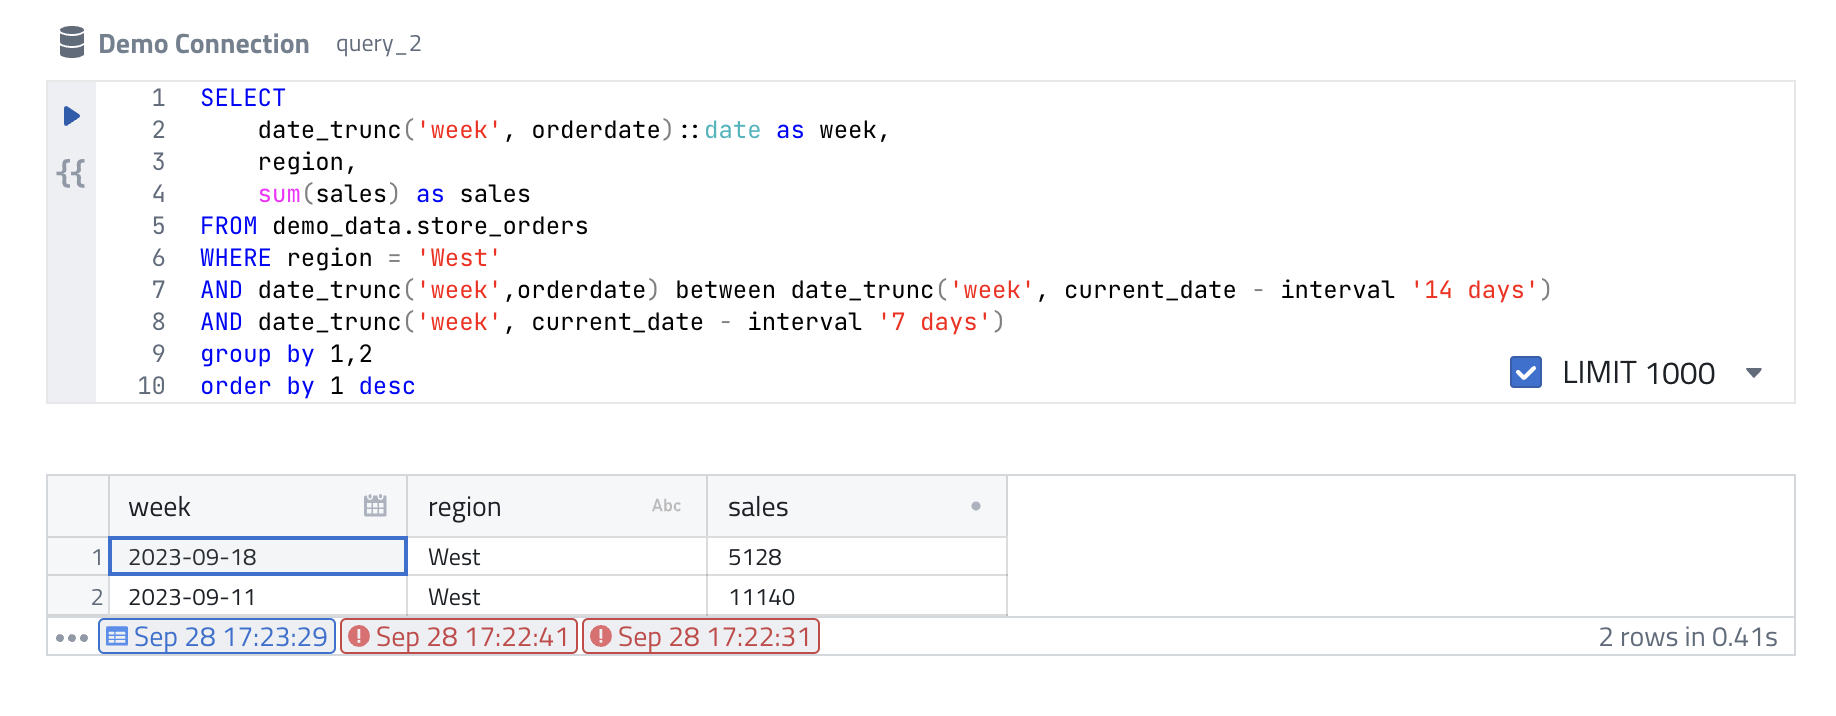1836x716 pixels.
Task: Click the calendar icon in week column header
Action: [x=375, y=506]
